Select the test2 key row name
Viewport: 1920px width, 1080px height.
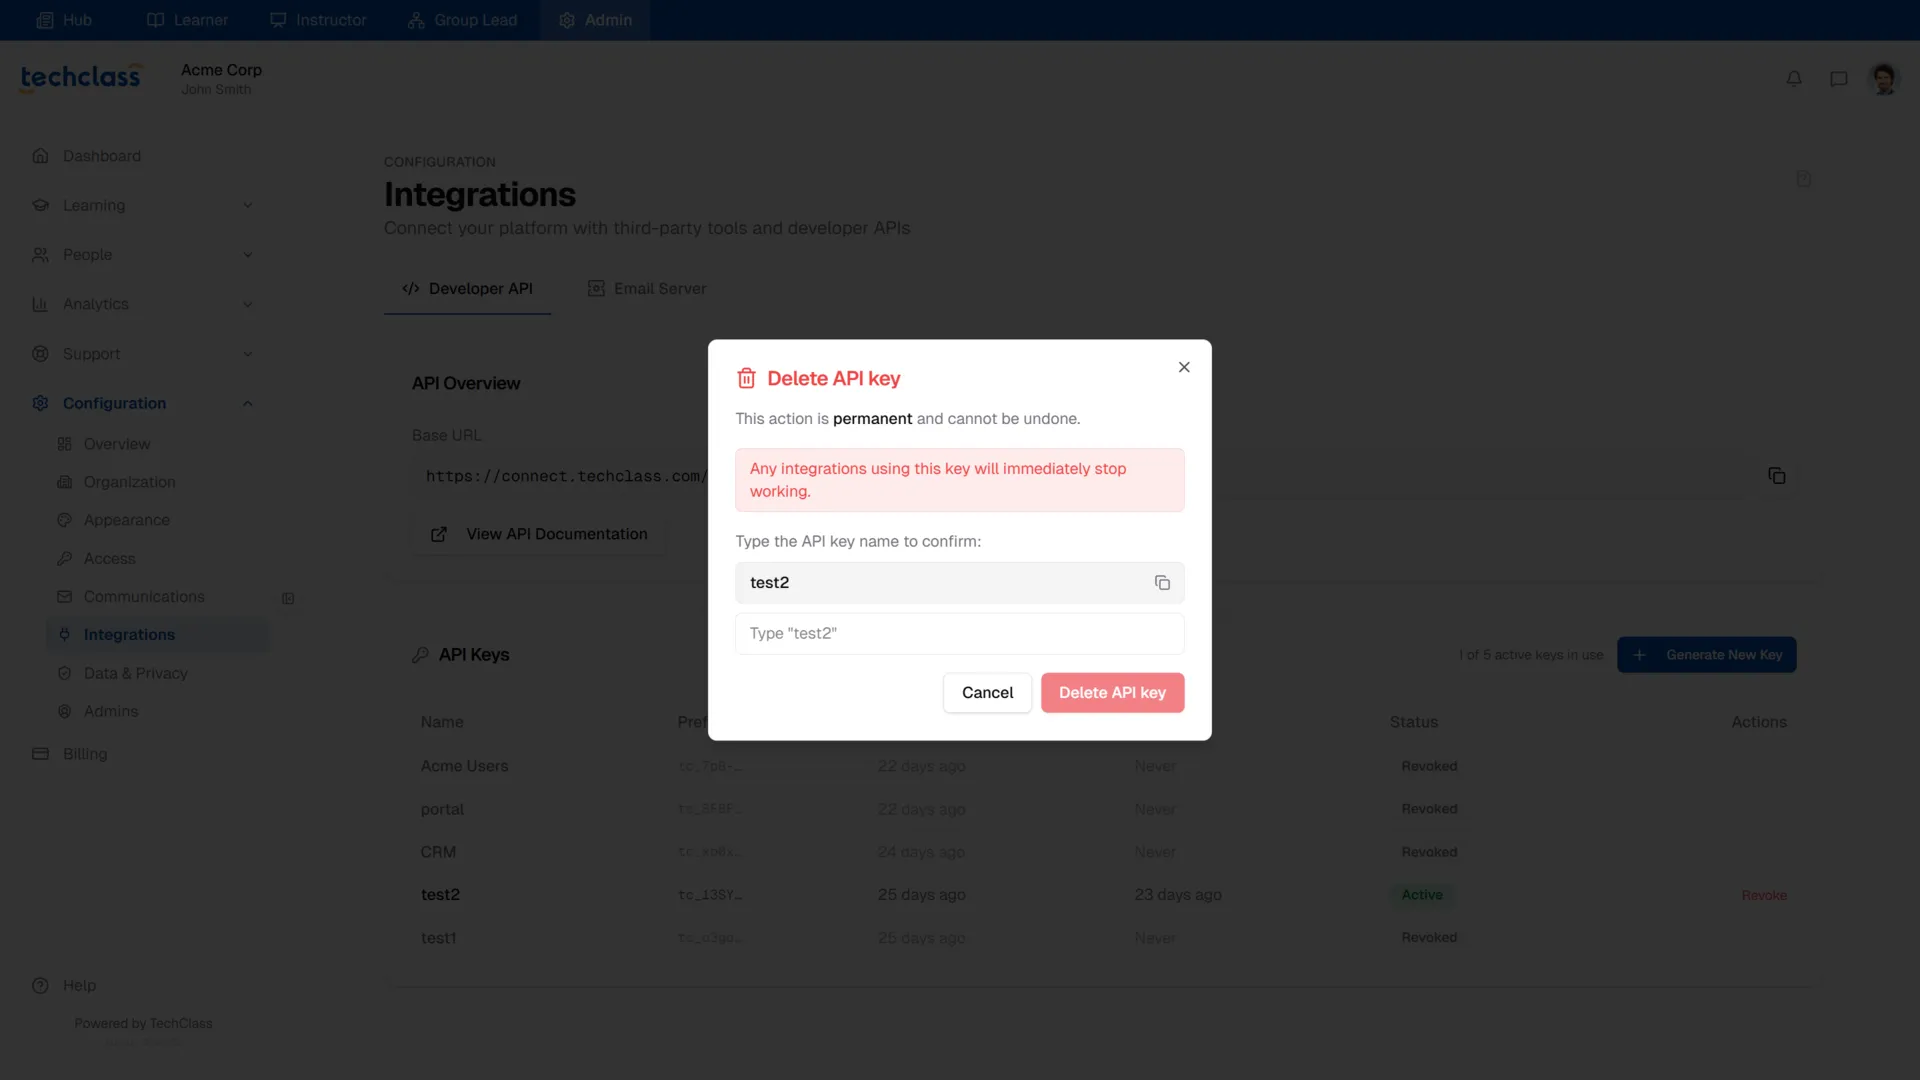click(x=440, y=895)
